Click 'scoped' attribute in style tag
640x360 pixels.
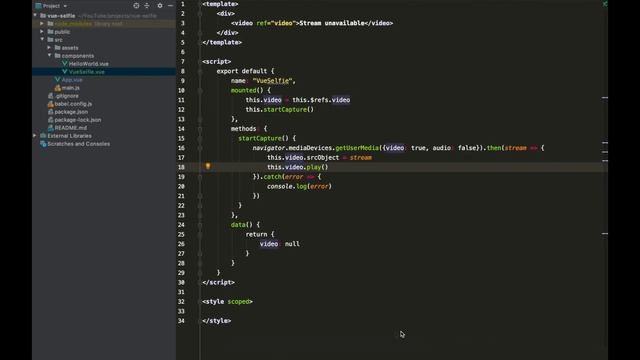(238, 302)
